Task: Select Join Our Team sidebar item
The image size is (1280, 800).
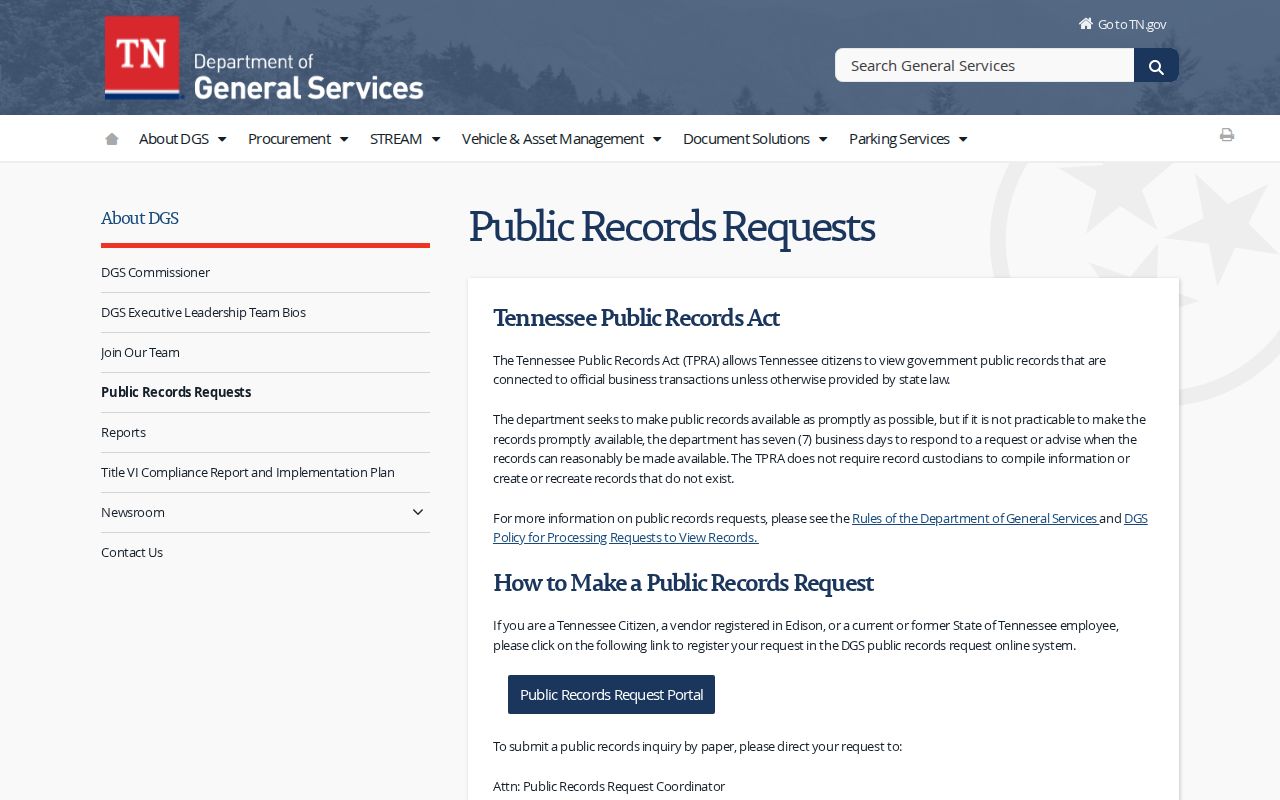Action: pyautogui.click(x=140, y=352)
